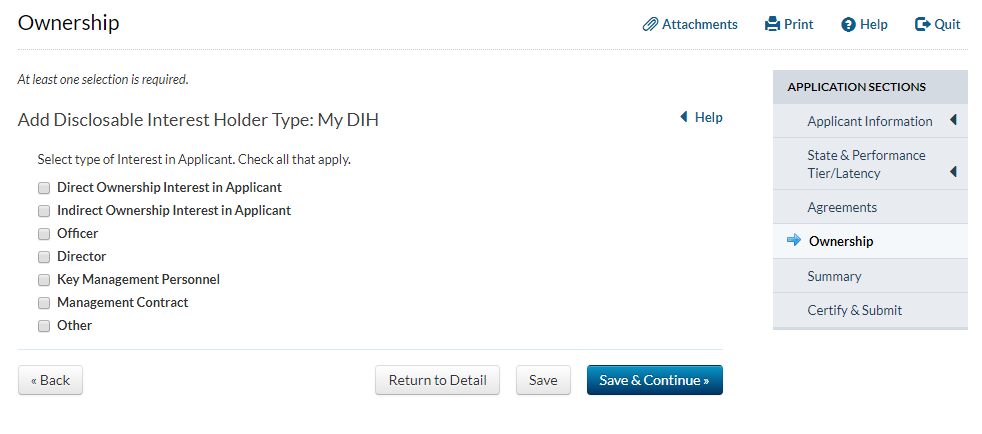Check Indirect Ownership Interest in Applicant
Viewport: 982px width, 434px height.
[44, 211]
